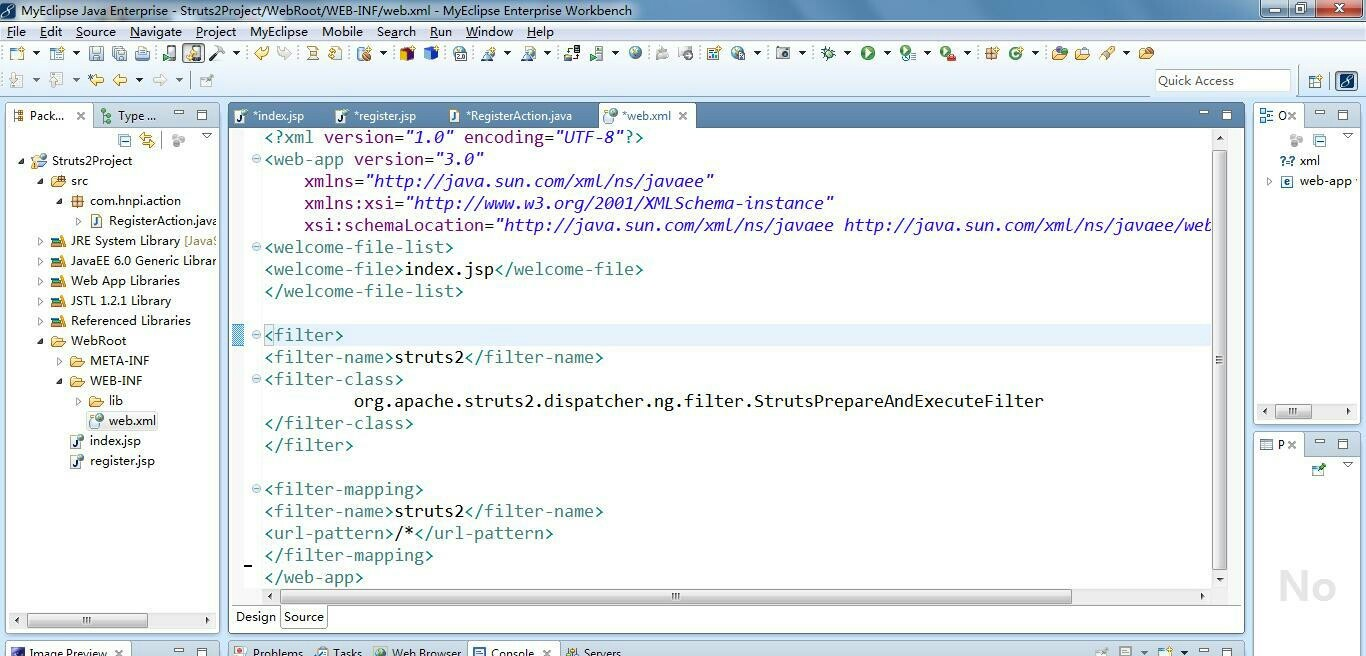Open the Type Hierarchy view tab
Image resolution: width=1366 pixels, height=656 pixels.
coord(128,116)
